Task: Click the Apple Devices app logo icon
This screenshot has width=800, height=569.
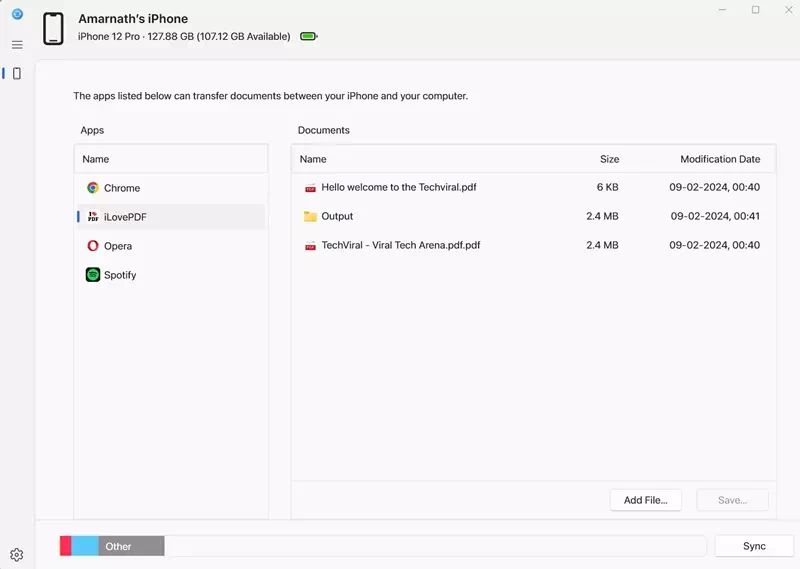Action: 17,14
